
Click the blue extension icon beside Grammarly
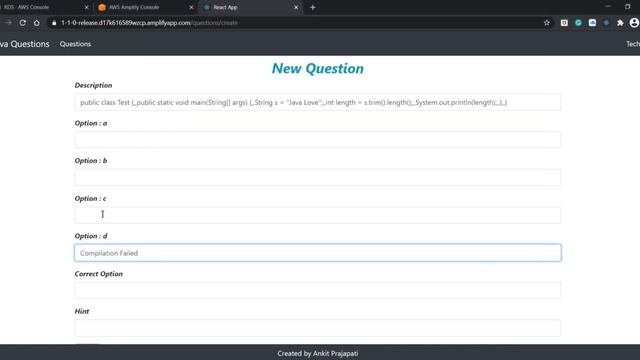click(592, 23)
